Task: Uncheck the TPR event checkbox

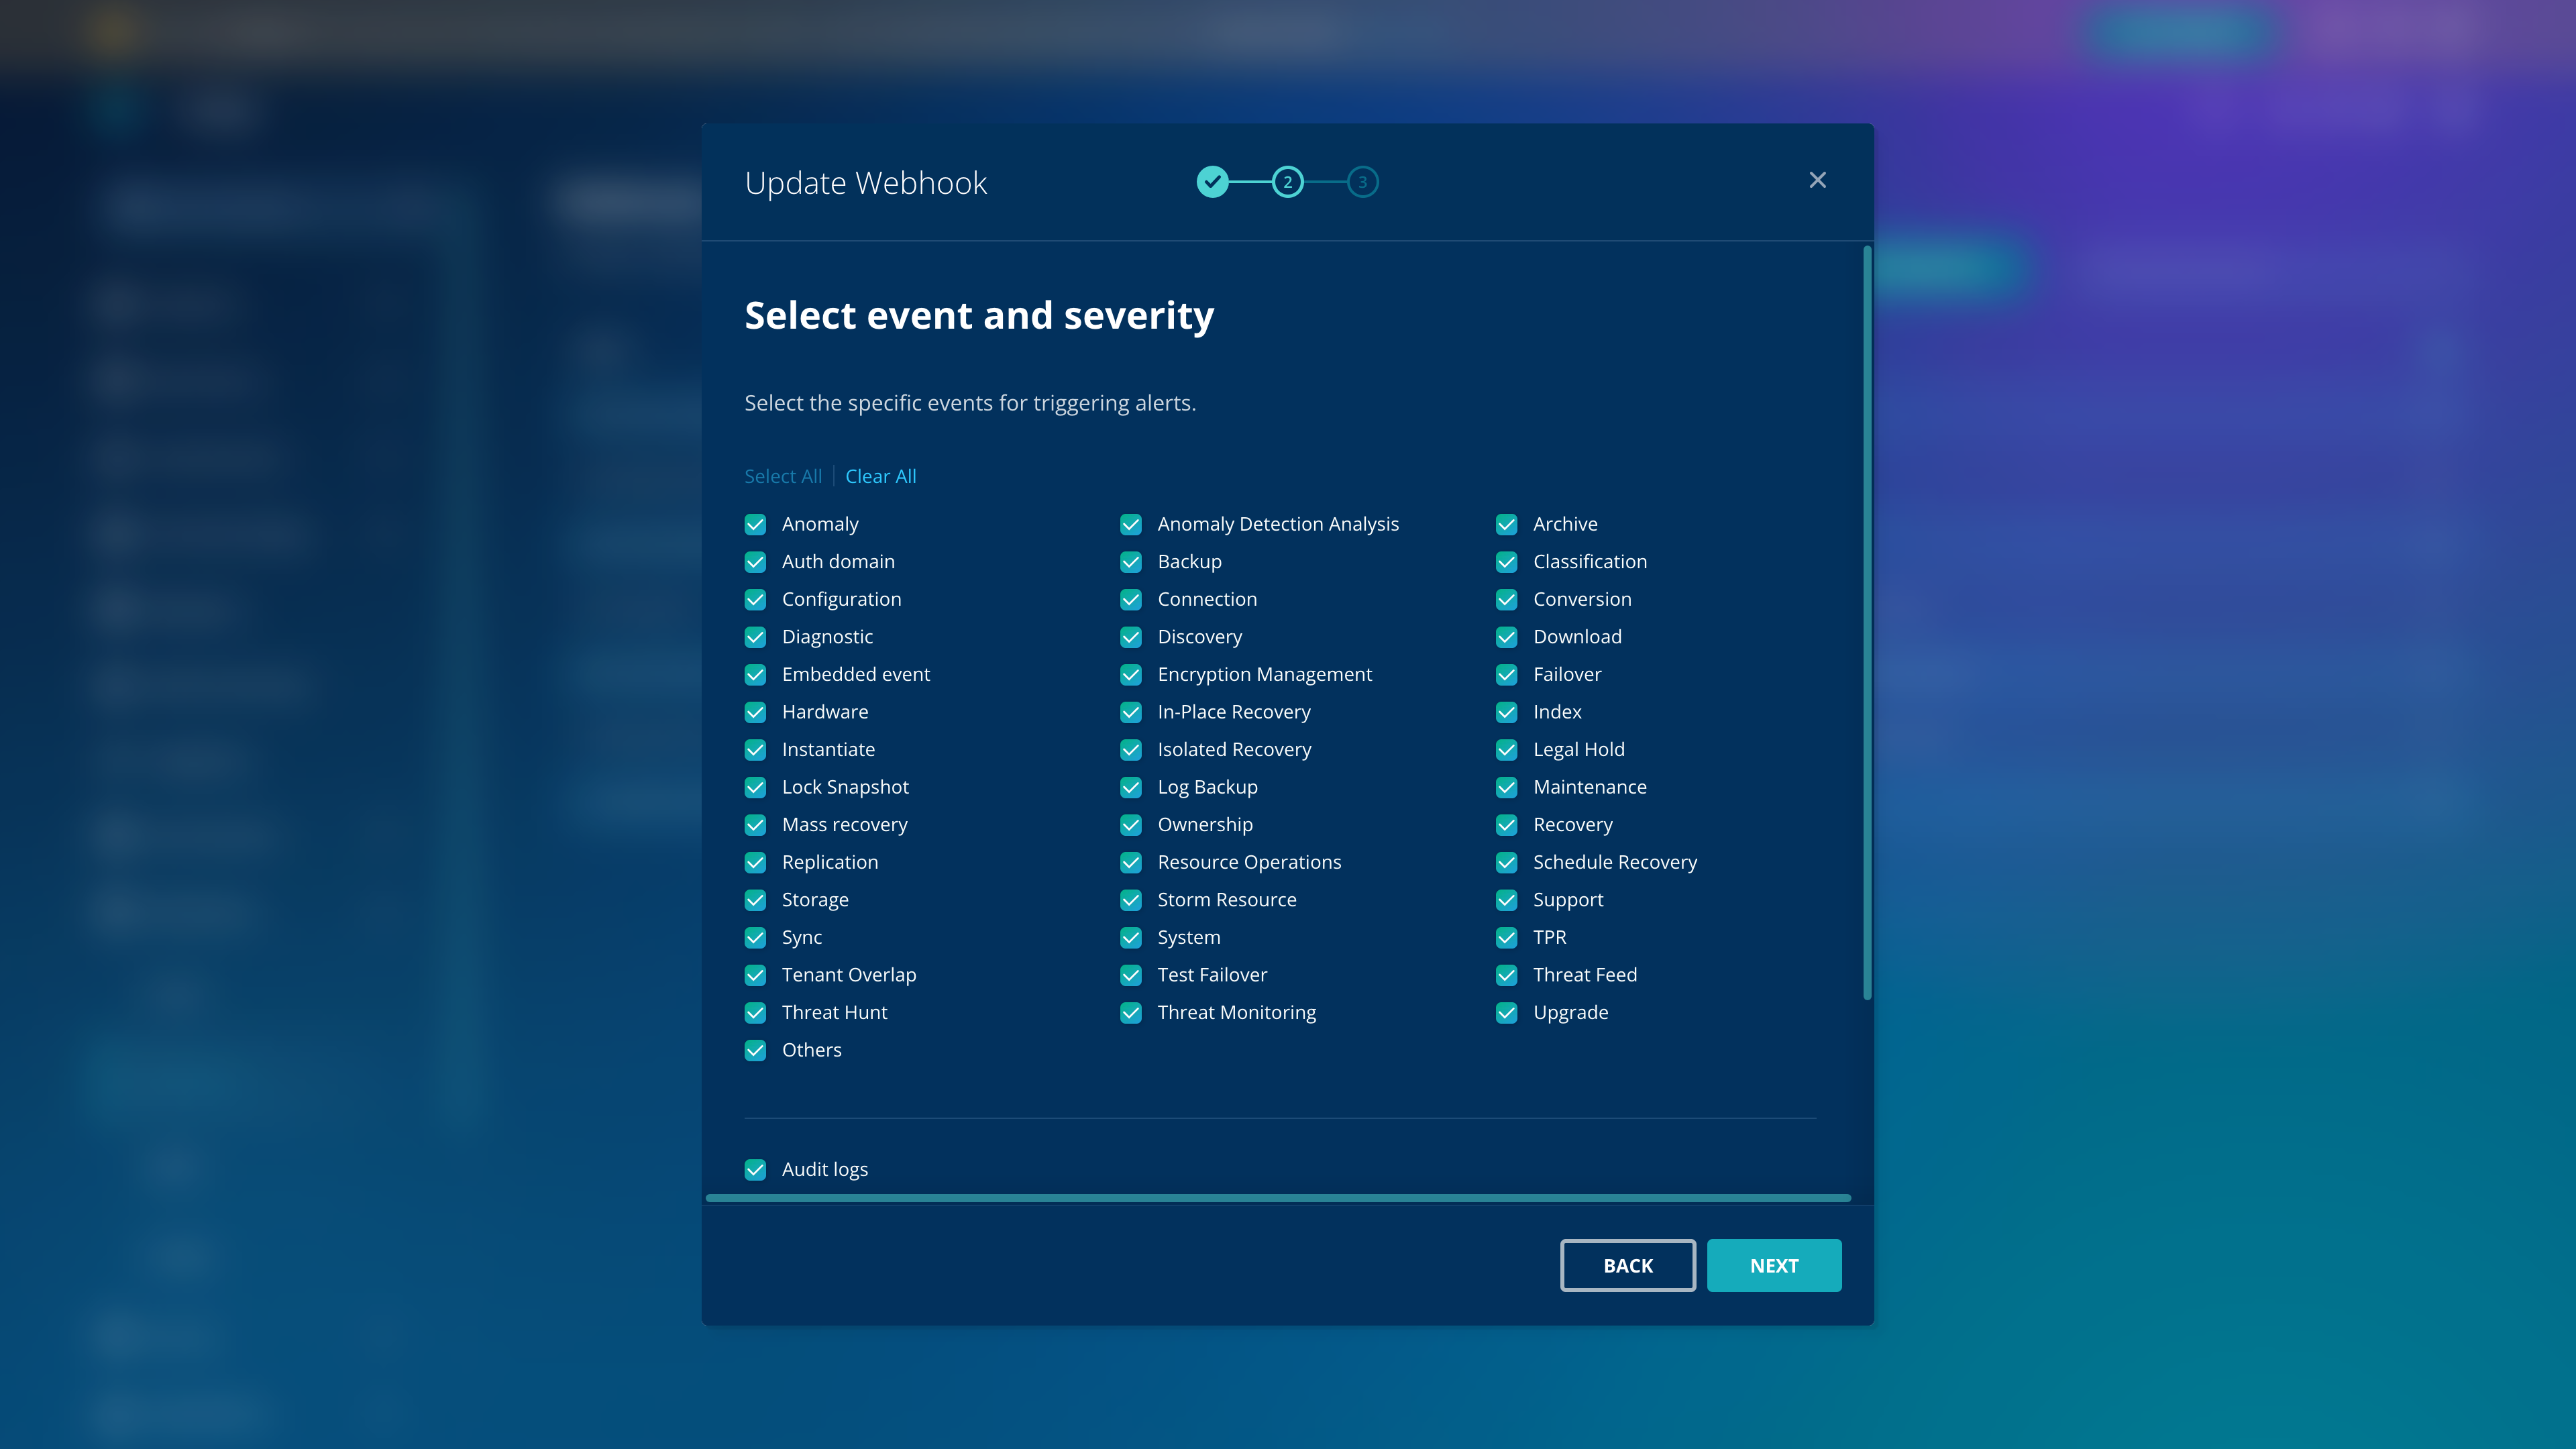Action: pyautogui.click(x=1506, y=938)
